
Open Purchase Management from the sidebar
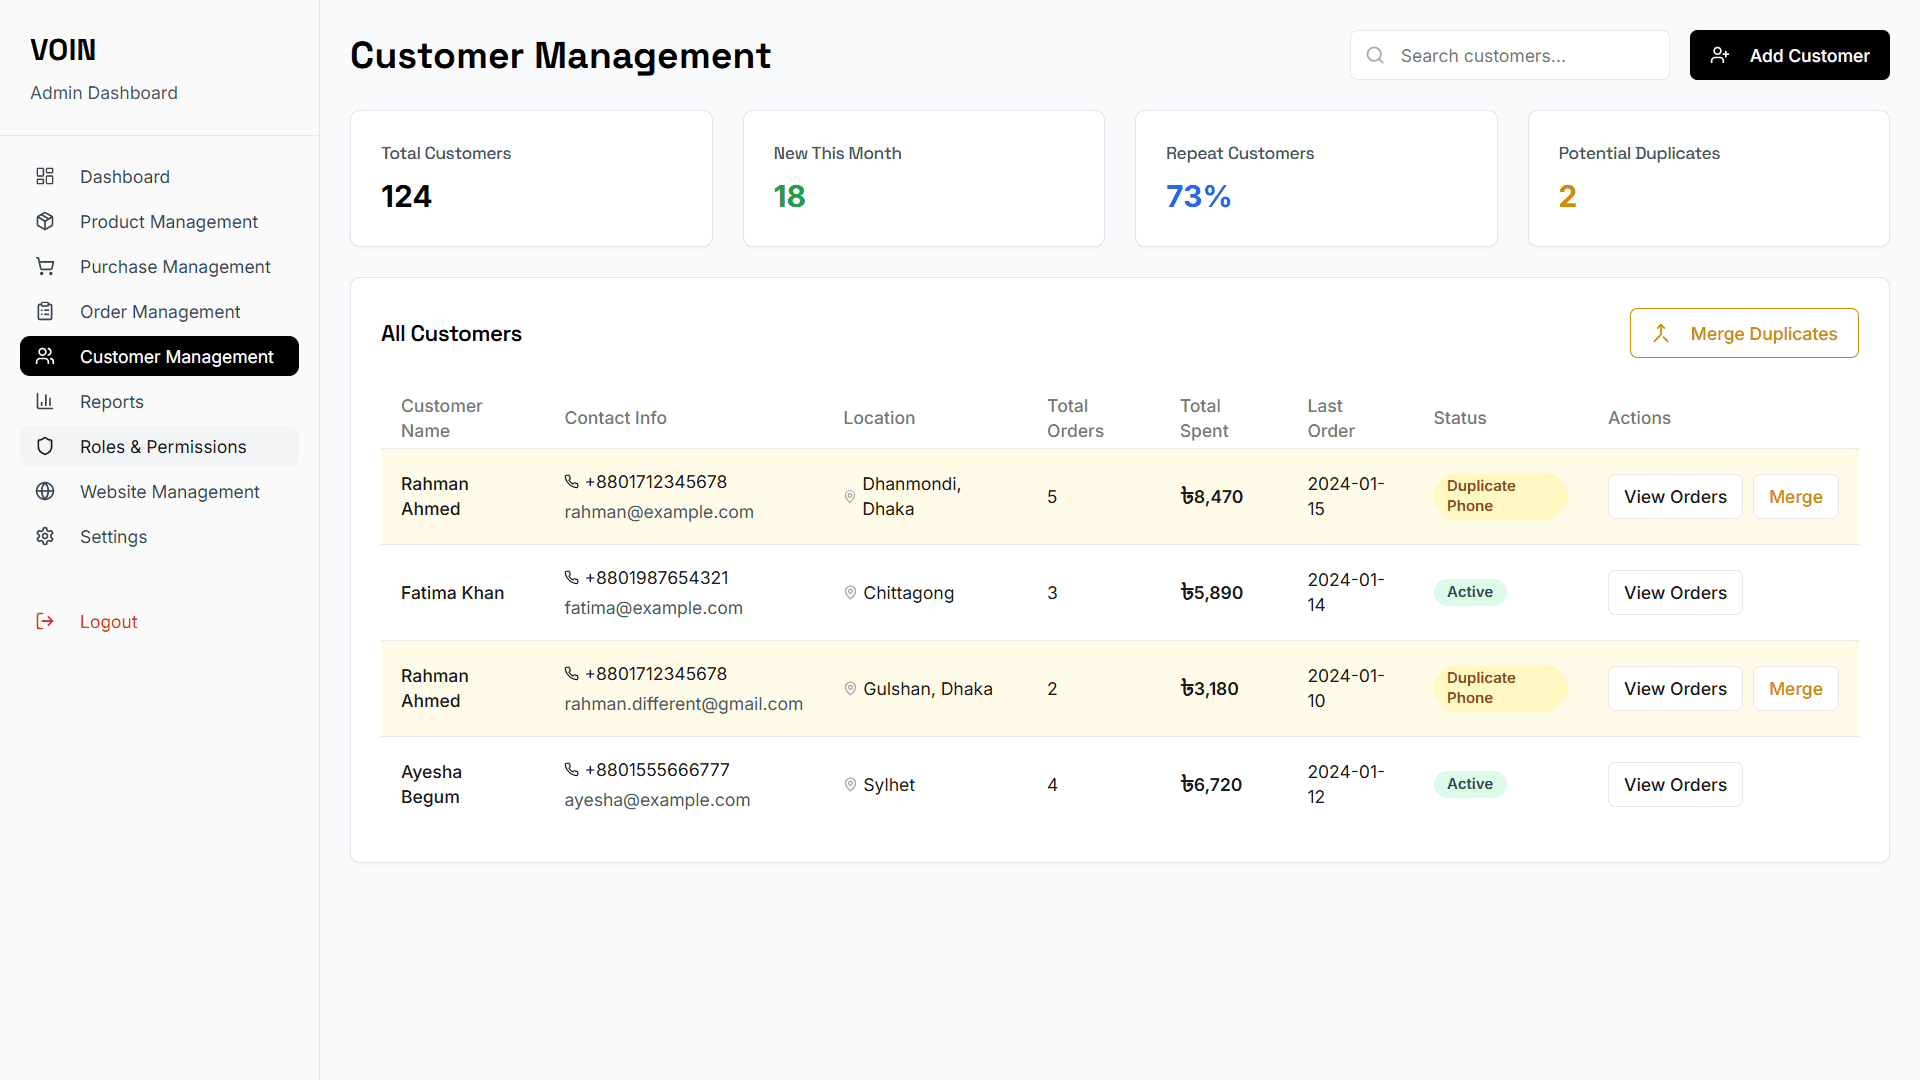click(175, 267)
